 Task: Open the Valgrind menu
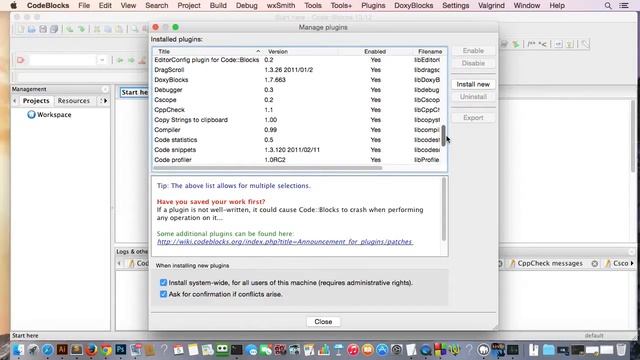pos(491,6)
